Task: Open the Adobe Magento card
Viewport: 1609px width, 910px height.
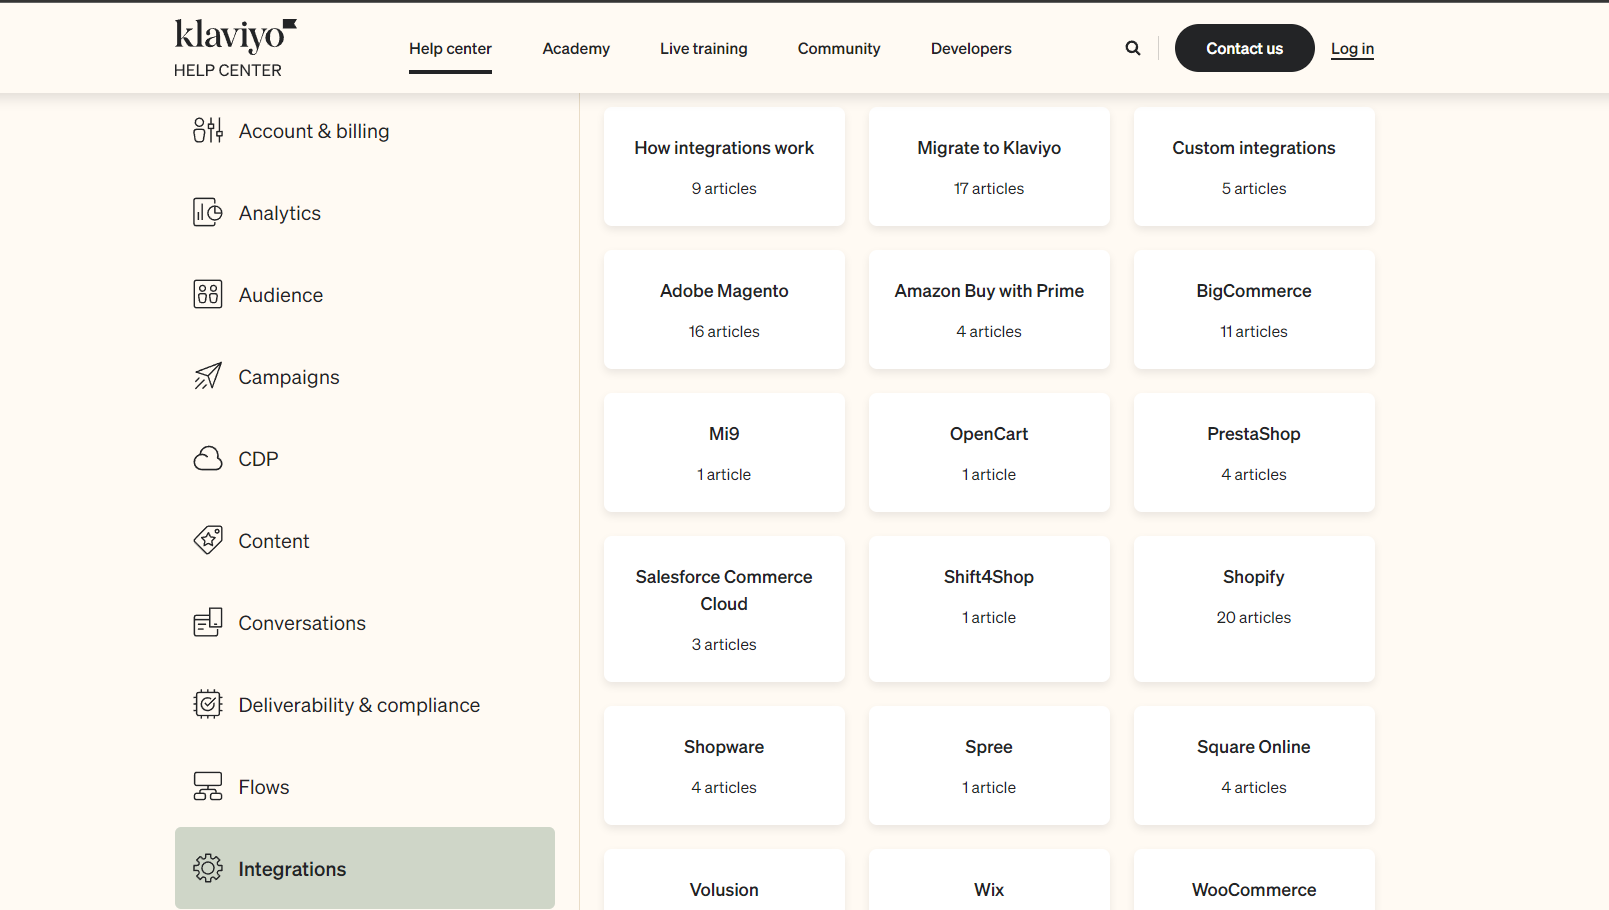Action: (x=724, y=310)
